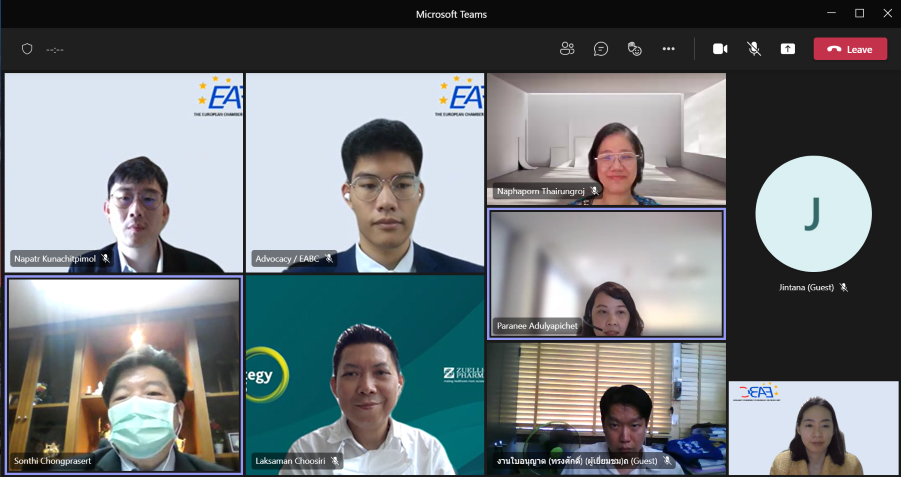Click muted mic icon beside Jintana (Guest)
Viewport: 901px width, 477px height.
(x=844, y=287)
